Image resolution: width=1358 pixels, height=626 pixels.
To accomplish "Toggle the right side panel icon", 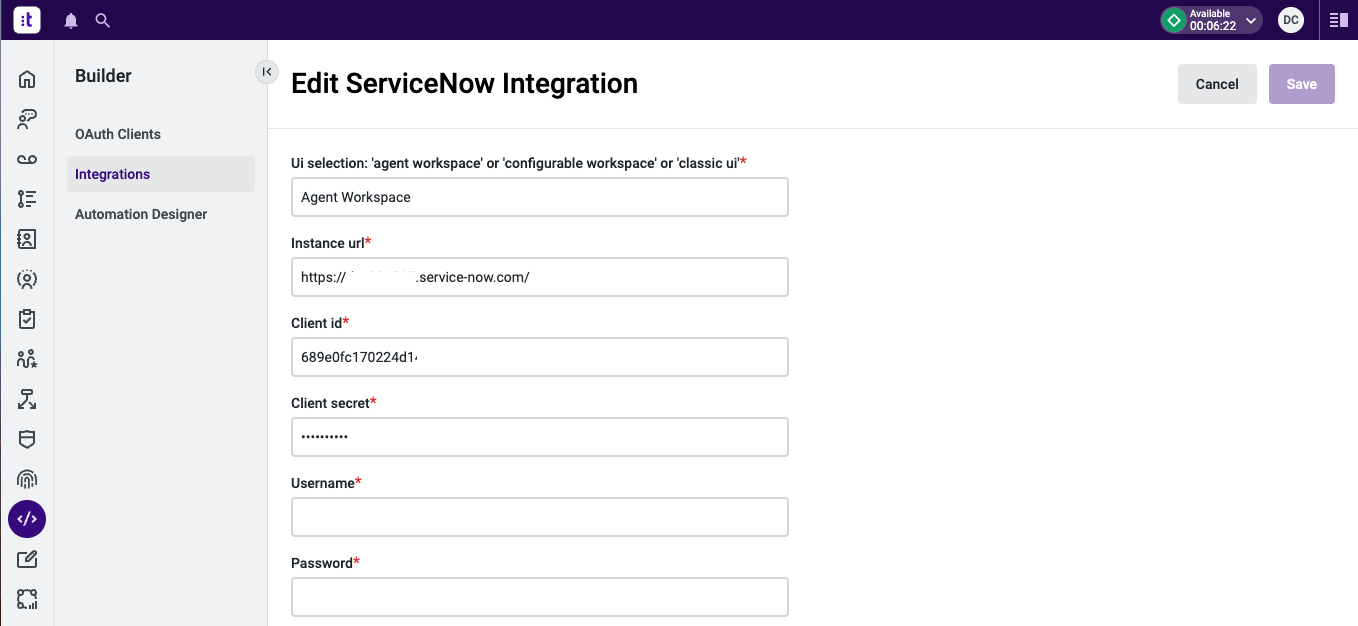I will point(1339,20).
